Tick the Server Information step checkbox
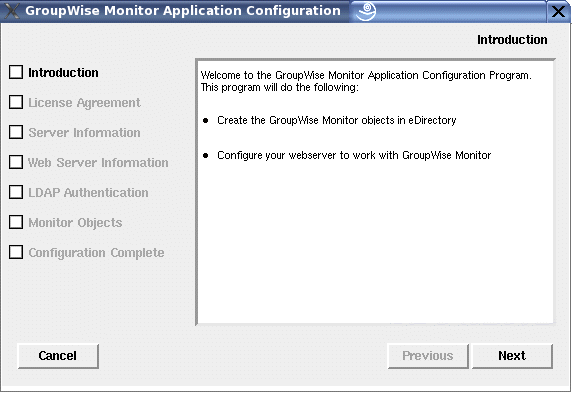 pyautogui.click(x=16, y=132)
